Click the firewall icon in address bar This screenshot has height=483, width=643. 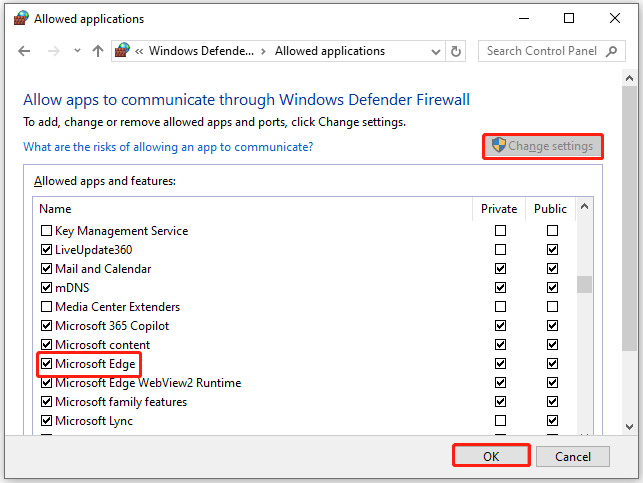(122, 50)
